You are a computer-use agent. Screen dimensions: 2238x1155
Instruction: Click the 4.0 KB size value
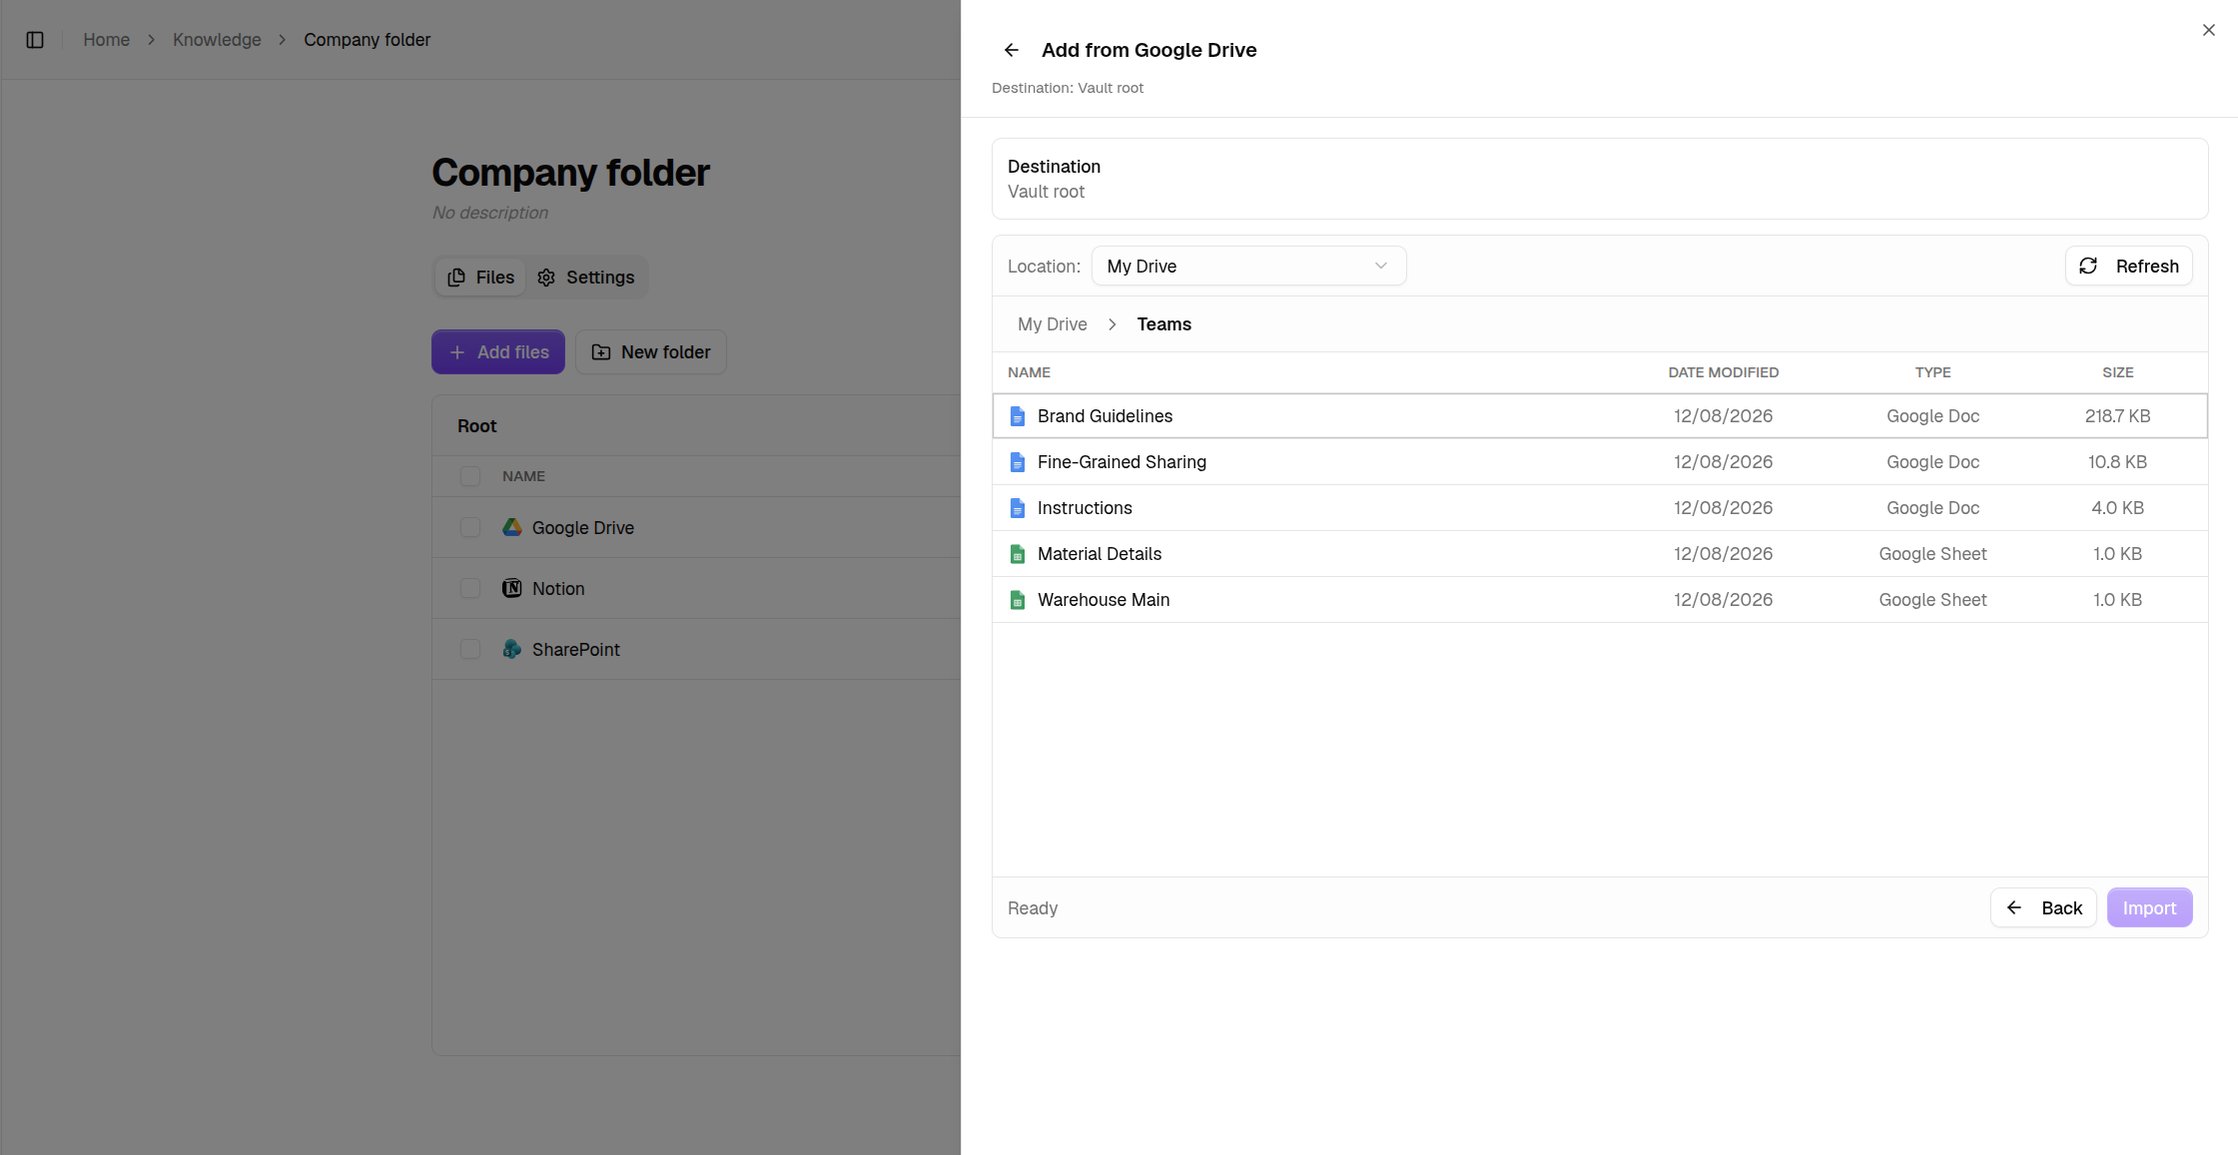coord(2117,508)
